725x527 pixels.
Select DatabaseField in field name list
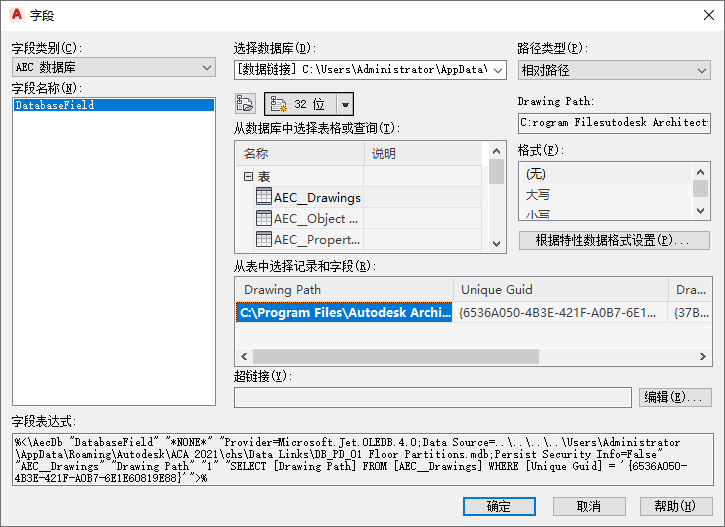(114, 105)
